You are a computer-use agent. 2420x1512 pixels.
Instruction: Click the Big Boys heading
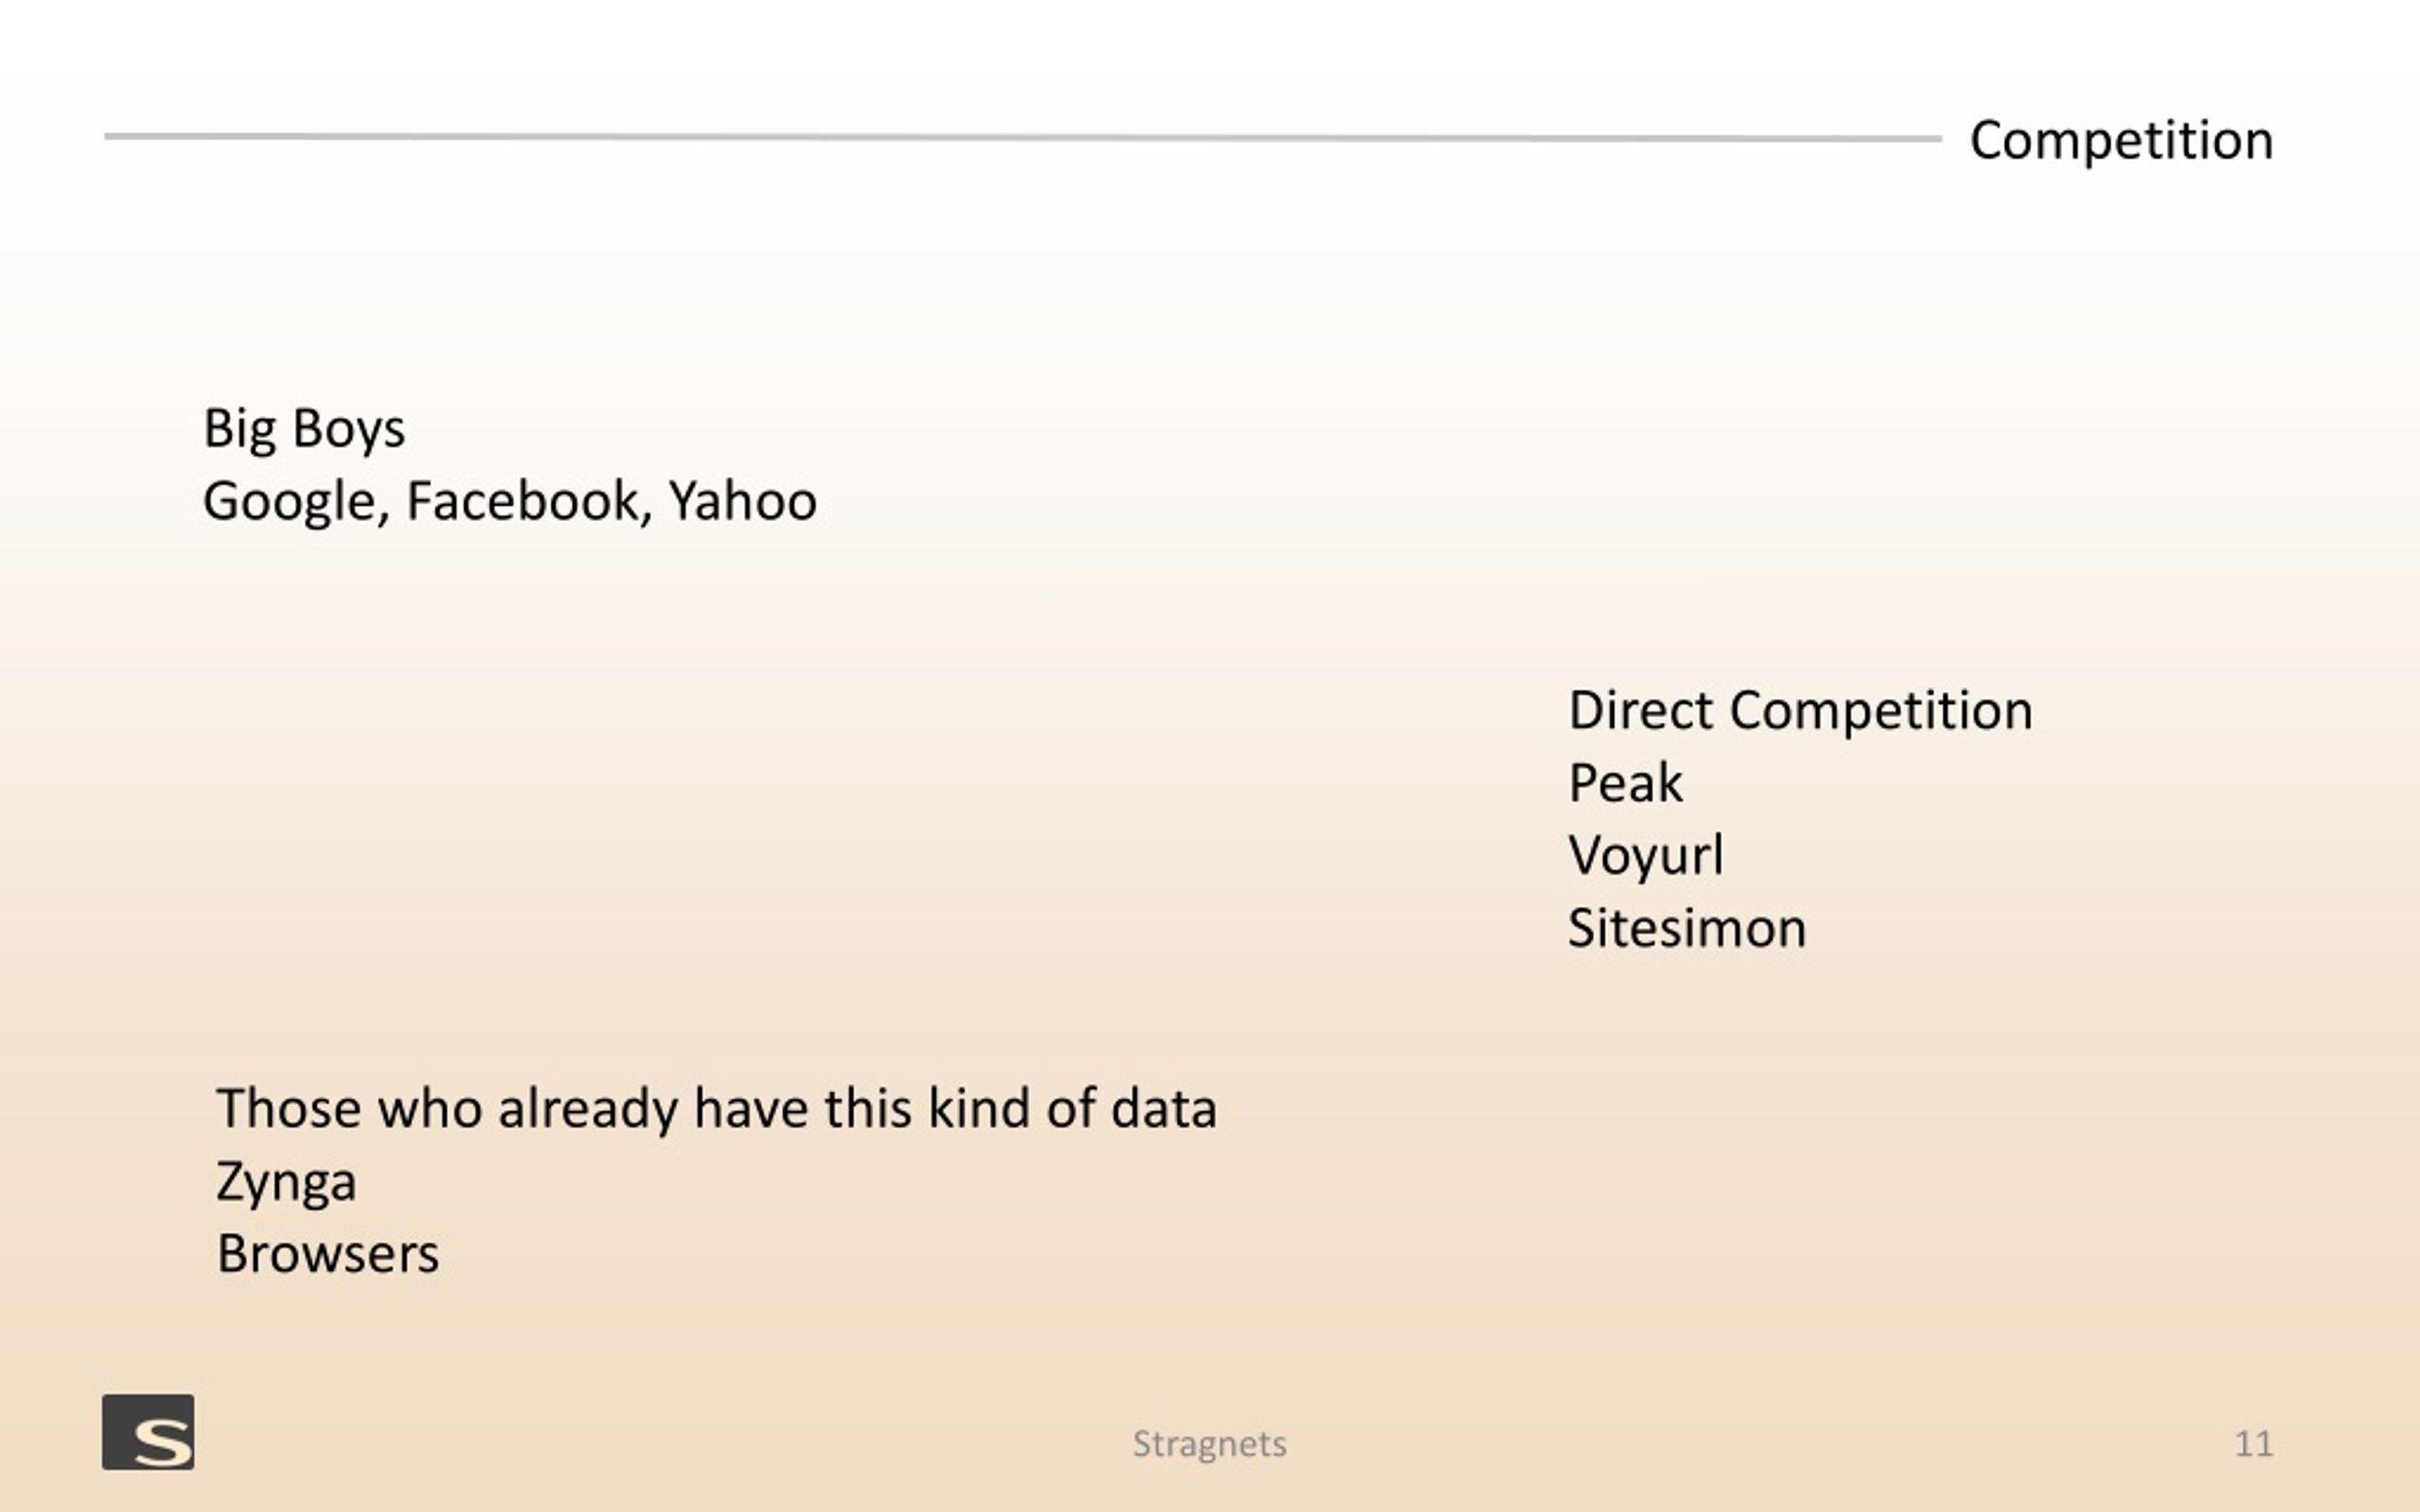(x=304, y=429)
